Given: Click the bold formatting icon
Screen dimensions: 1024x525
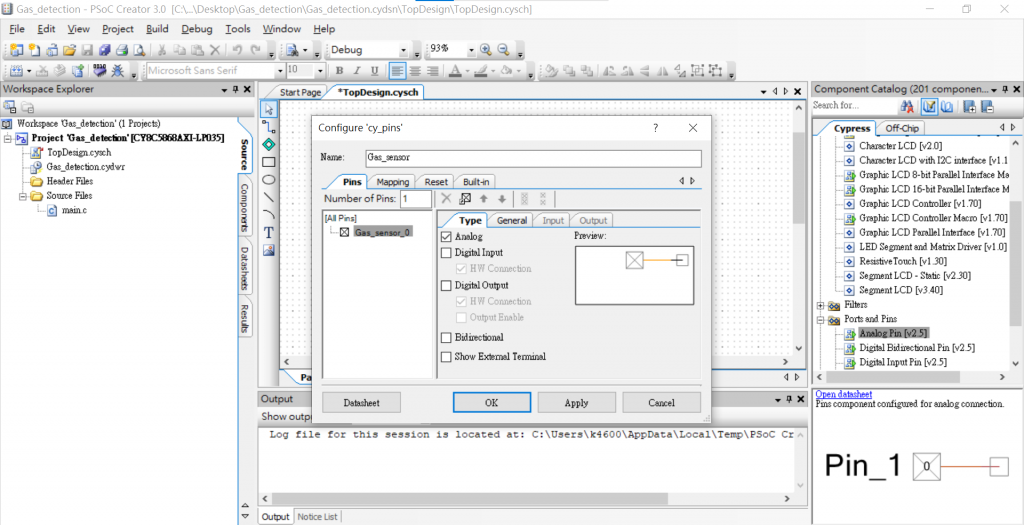Looking at the screenshot, I should [340, 71].
